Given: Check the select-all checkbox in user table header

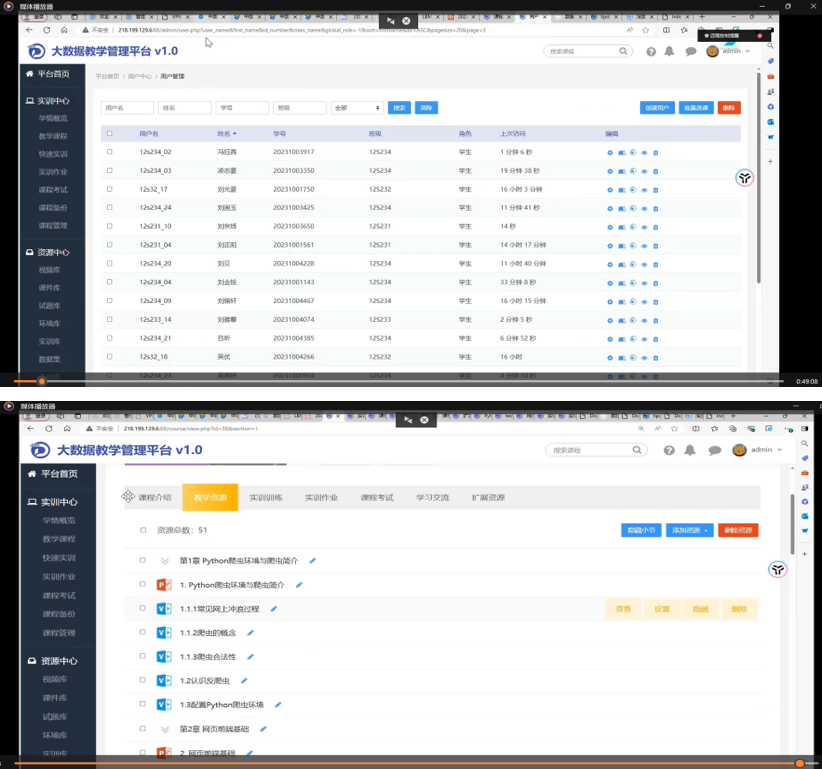Looking at the screenshot, I should (x=110, y=133).
